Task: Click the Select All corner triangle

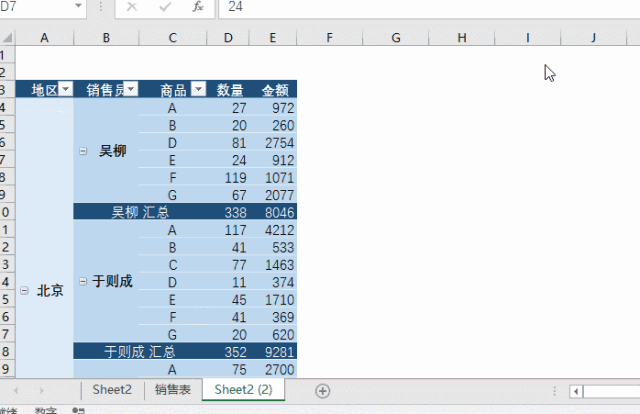Action: pyautogui.click(x=8, y=38)
